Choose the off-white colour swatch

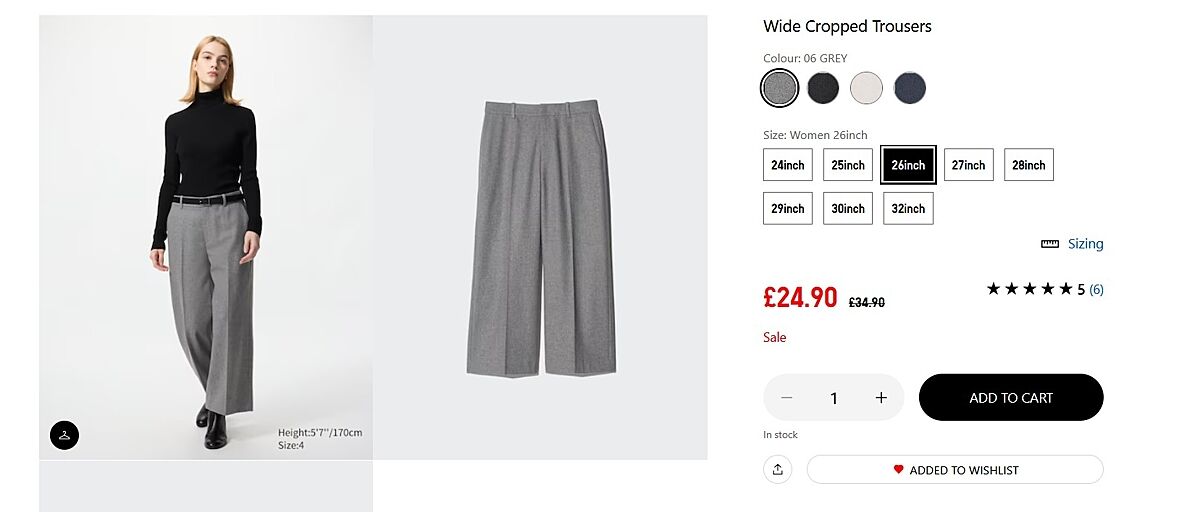867,88
